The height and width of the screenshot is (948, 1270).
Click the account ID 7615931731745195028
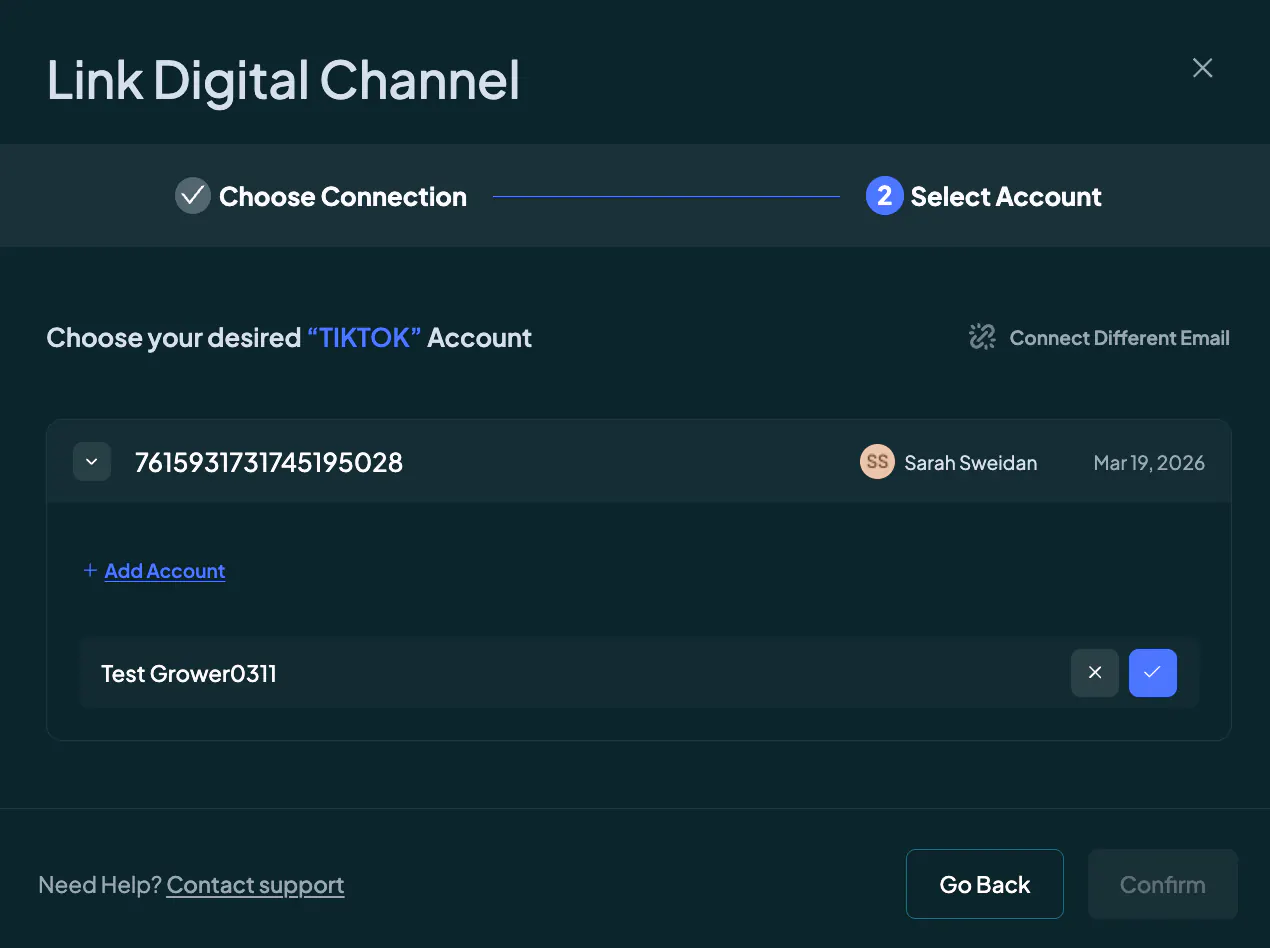[269, 463]
